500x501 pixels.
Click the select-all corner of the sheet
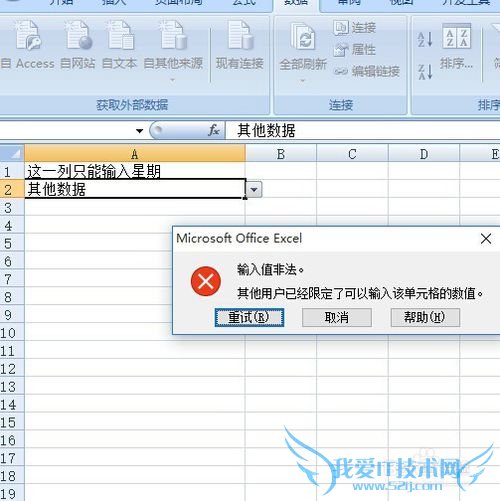tap(12, 153)
